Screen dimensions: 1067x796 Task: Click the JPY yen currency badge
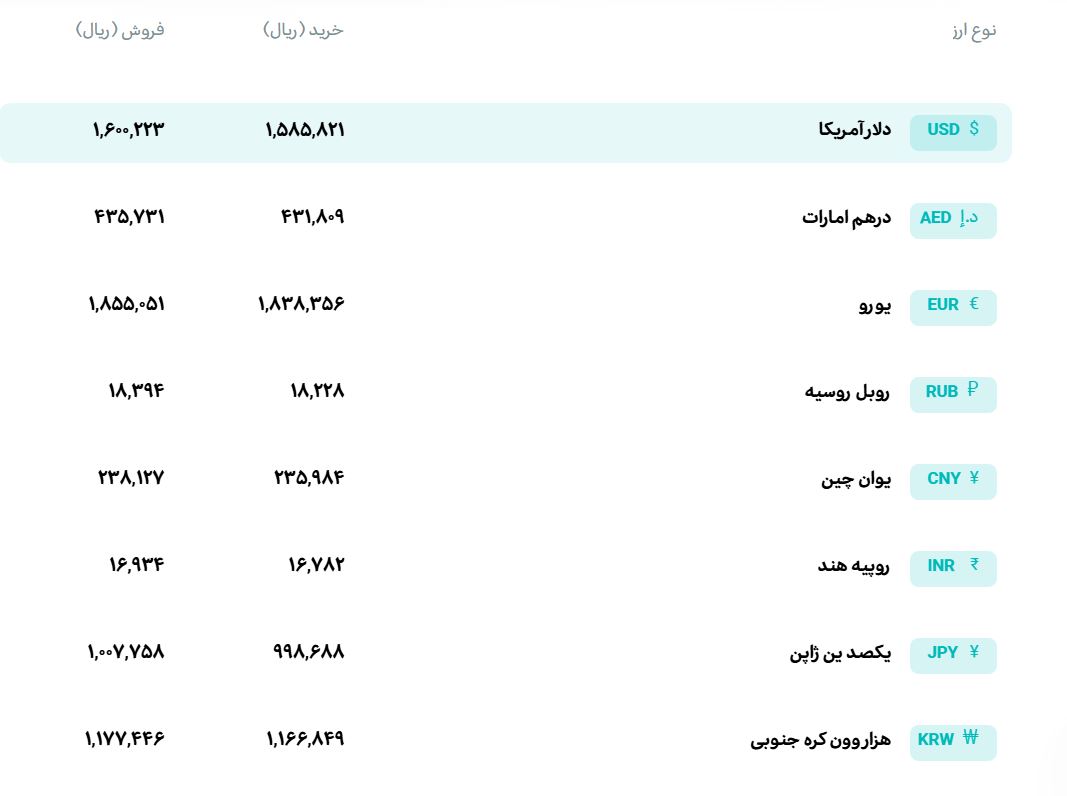(x=953, y=655)
